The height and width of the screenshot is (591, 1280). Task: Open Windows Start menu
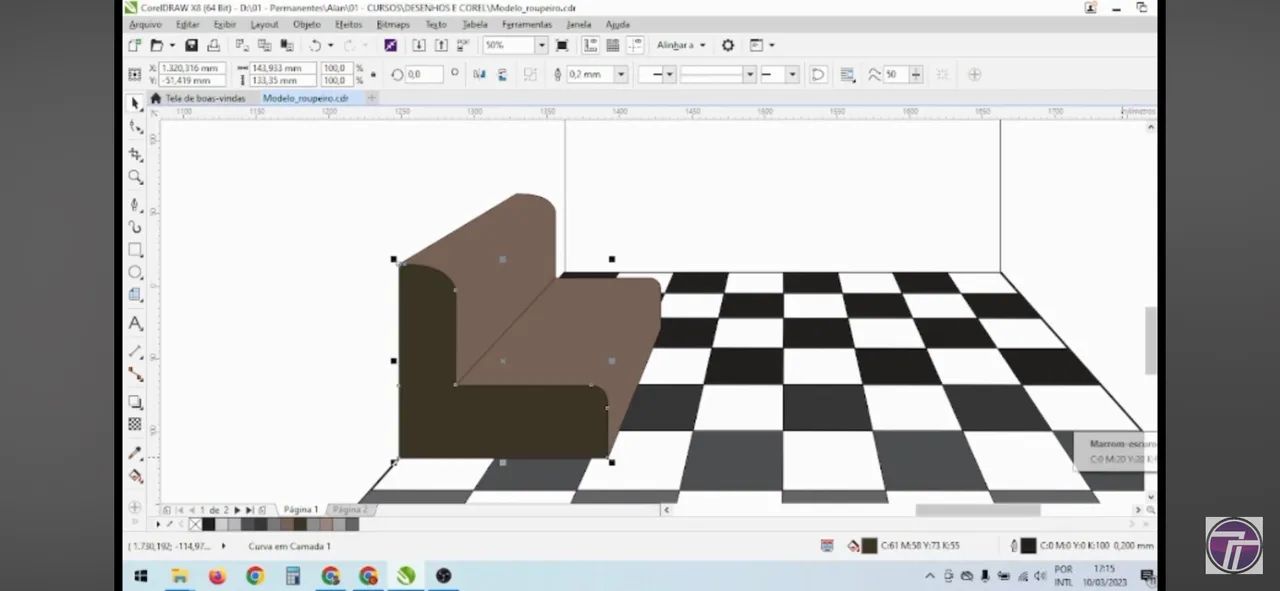coord(141,576)
